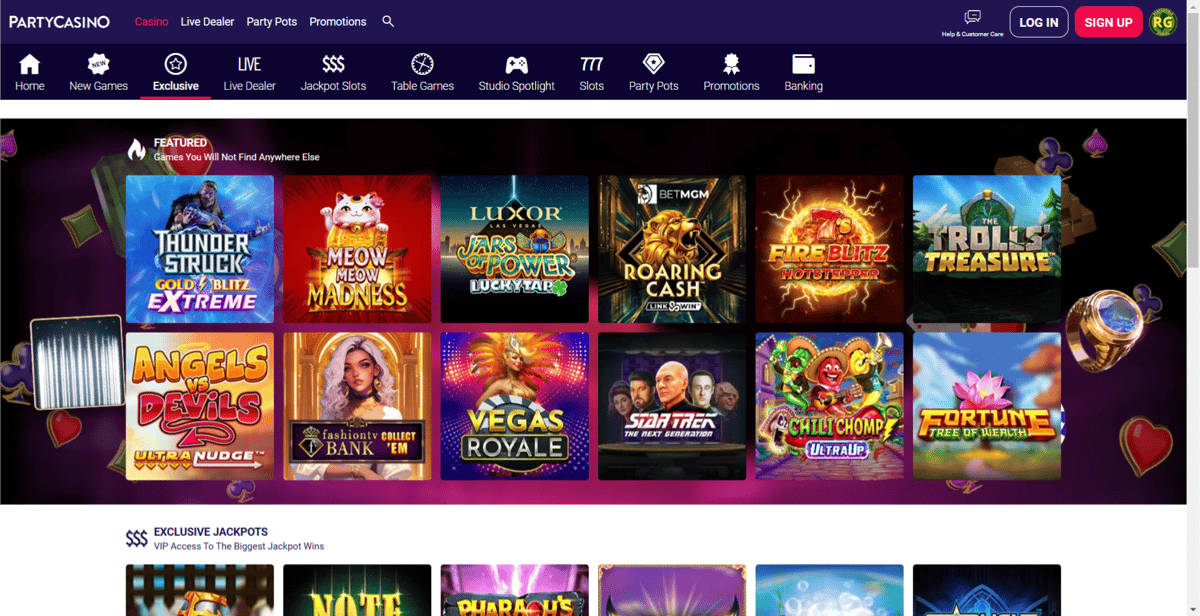The width and height of the screenshot is (1200, 616).
Task: Go to Home via house icon
Action: pos(30,64)
